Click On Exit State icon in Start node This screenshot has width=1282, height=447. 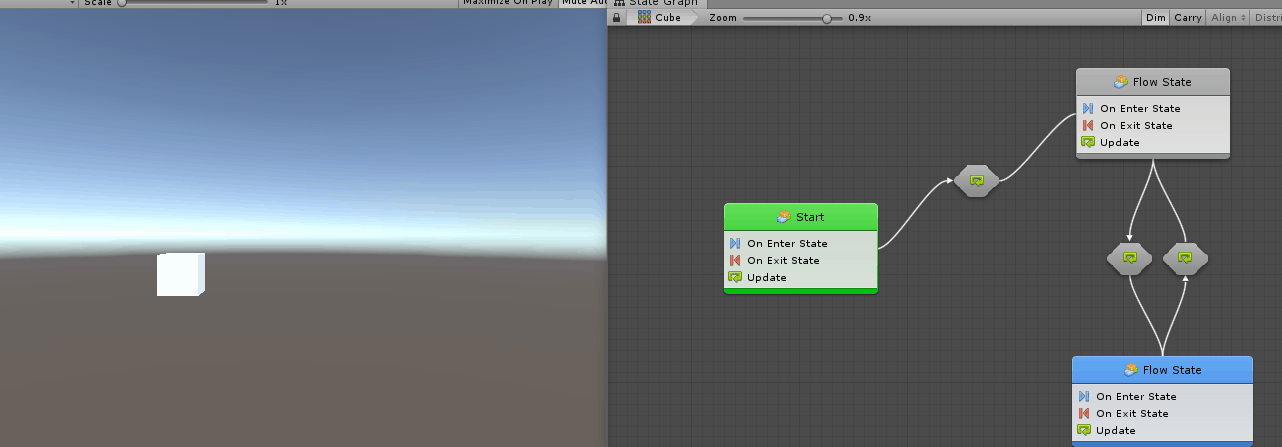[x=735, y=260]
